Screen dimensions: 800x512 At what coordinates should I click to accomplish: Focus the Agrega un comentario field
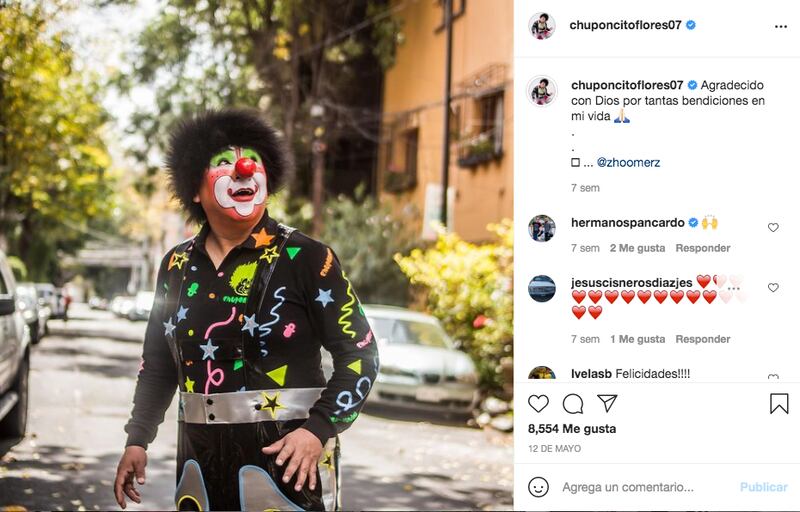coord(645,487)
